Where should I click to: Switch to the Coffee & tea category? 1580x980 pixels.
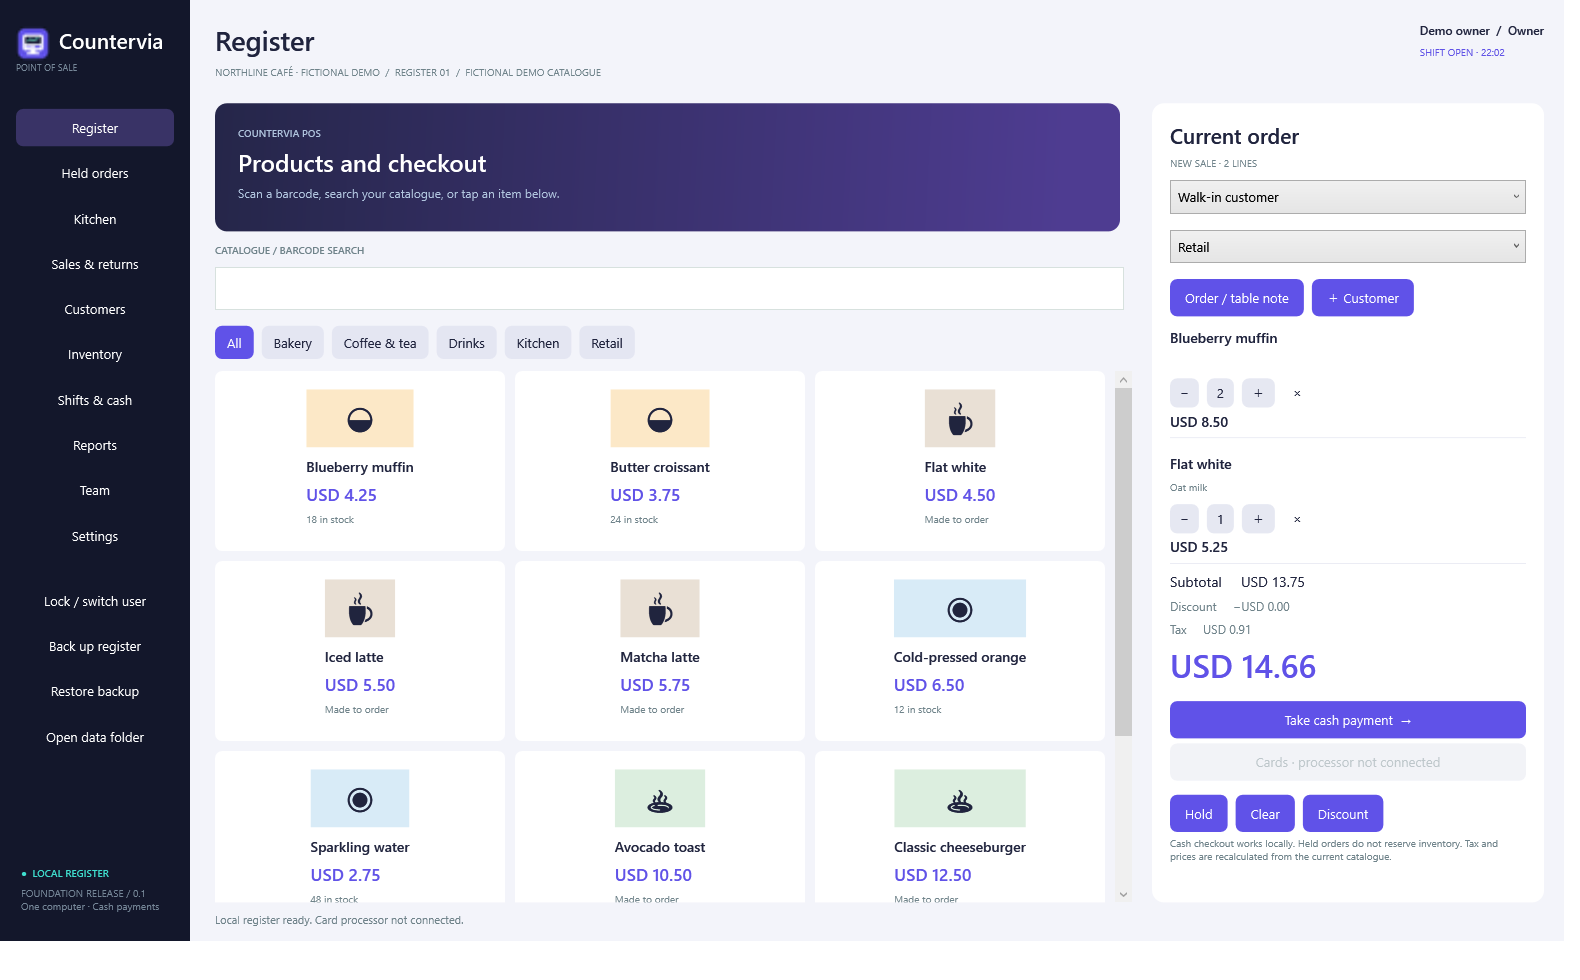[x=380, y=343]
